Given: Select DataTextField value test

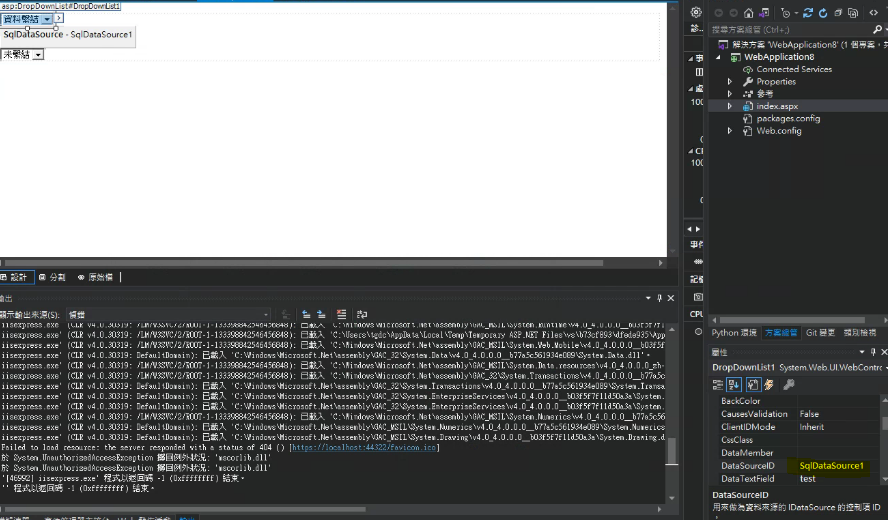Looking at the screenshot, I should pos(808,479).
